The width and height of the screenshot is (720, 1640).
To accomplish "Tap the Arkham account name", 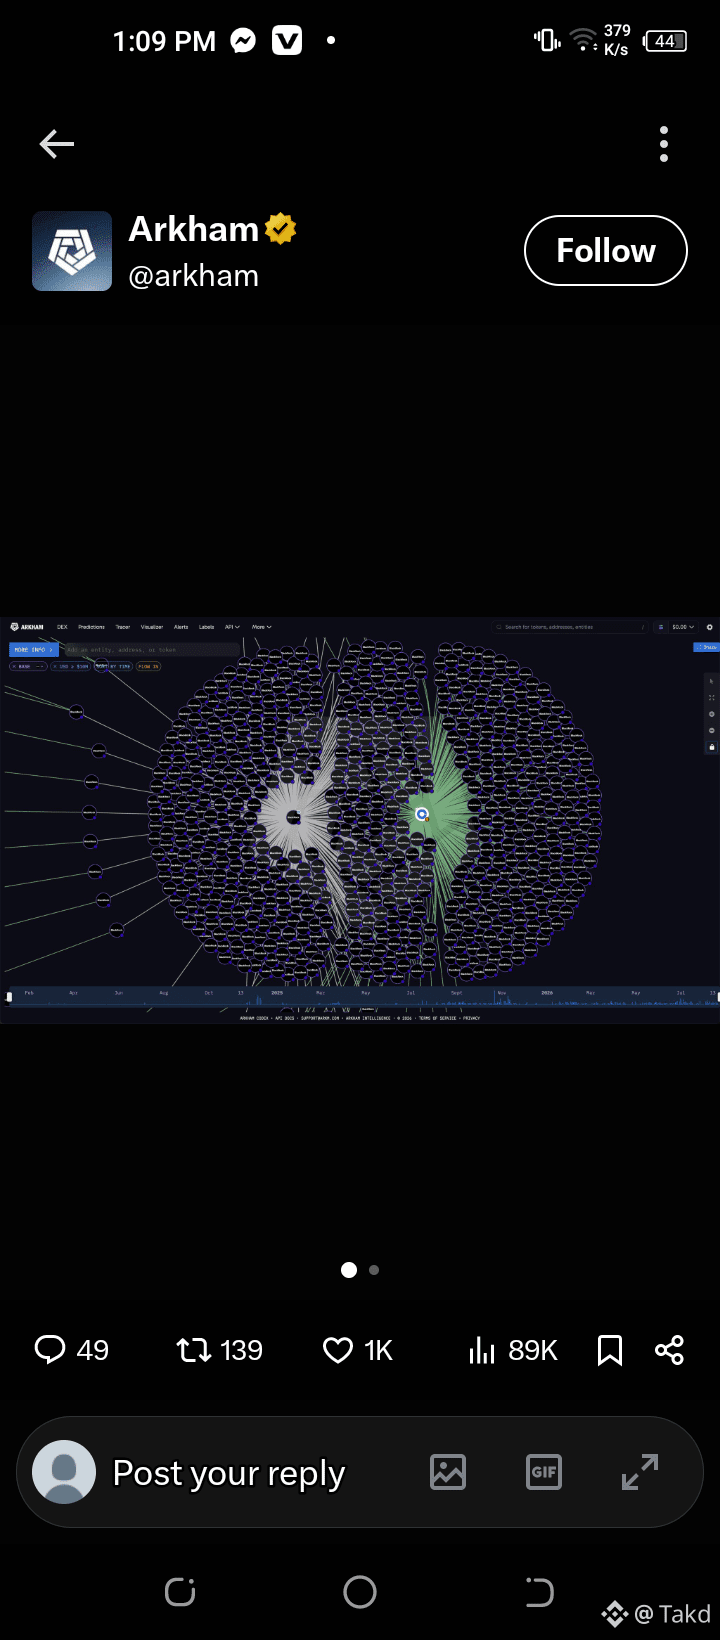I will (x=194, y=229).
